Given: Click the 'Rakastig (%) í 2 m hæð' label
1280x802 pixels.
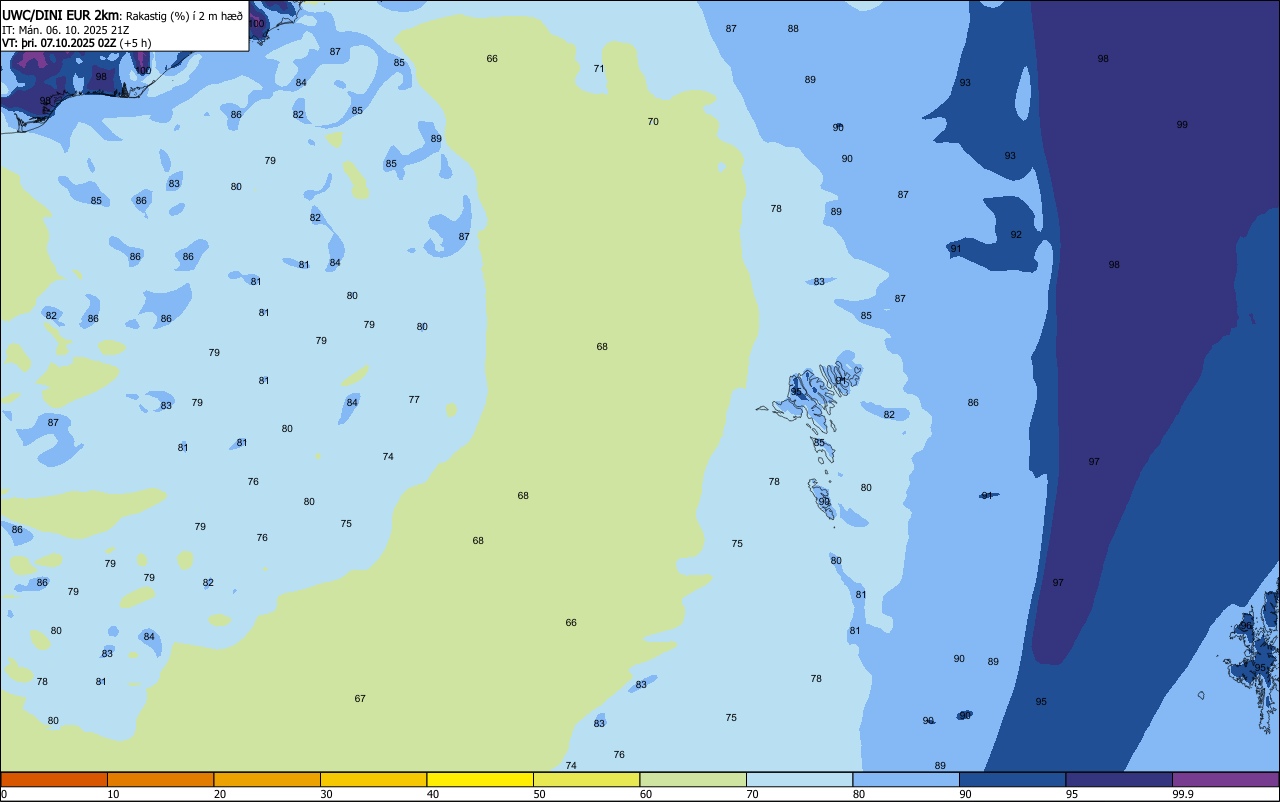Looking at the screenshot, I should [184, 16].
